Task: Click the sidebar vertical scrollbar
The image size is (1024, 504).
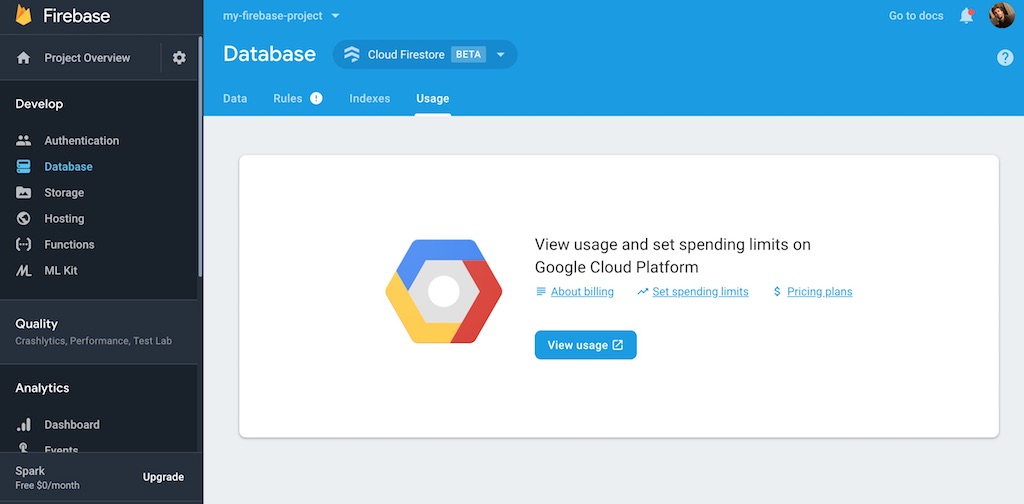Action: 200,157
